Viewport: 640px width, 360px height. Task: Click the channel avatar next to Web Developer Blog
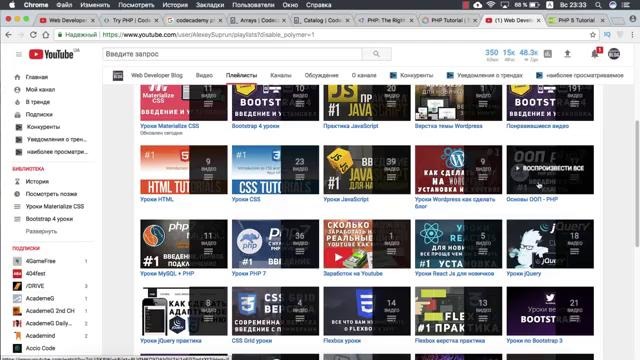click(x=118, y=76)
